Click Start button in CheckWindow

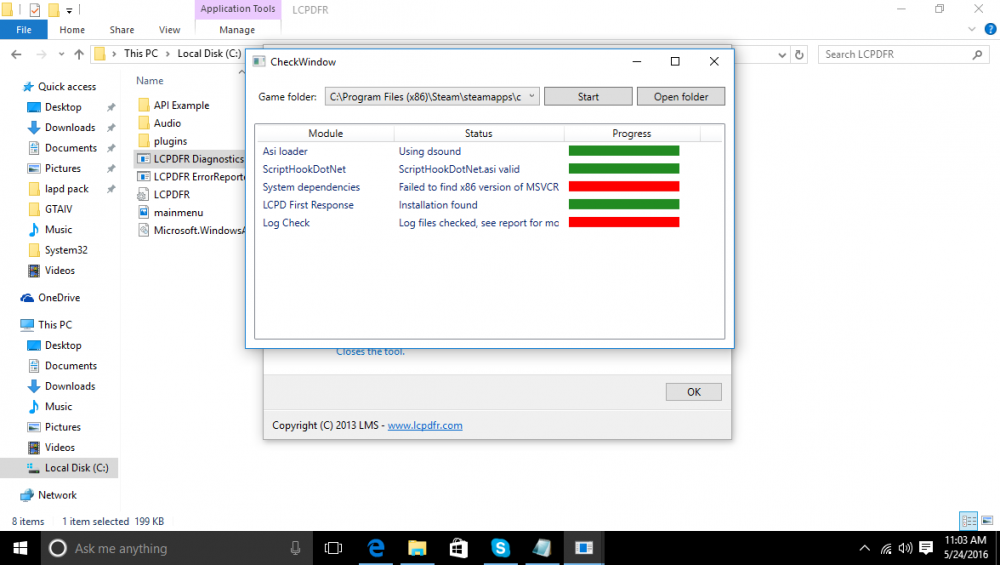(588, 97)
